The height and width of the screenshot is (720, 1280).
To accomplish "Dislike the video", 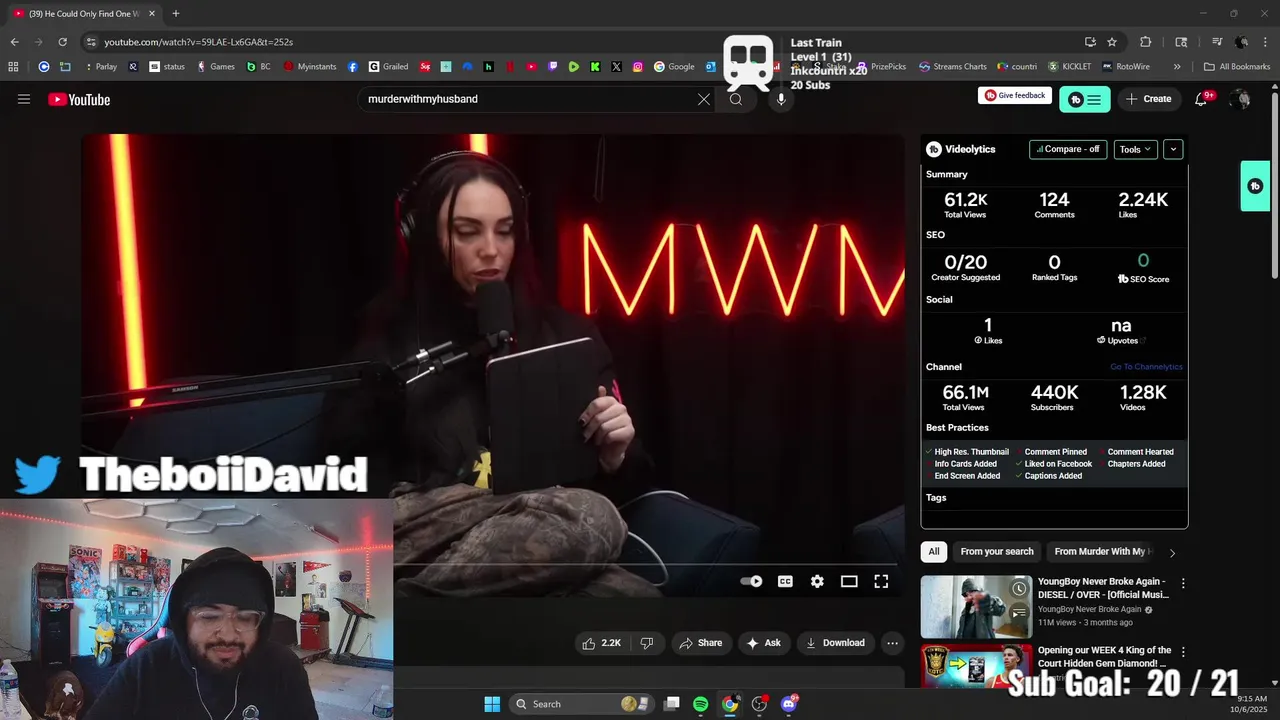I will coord(647,643).
